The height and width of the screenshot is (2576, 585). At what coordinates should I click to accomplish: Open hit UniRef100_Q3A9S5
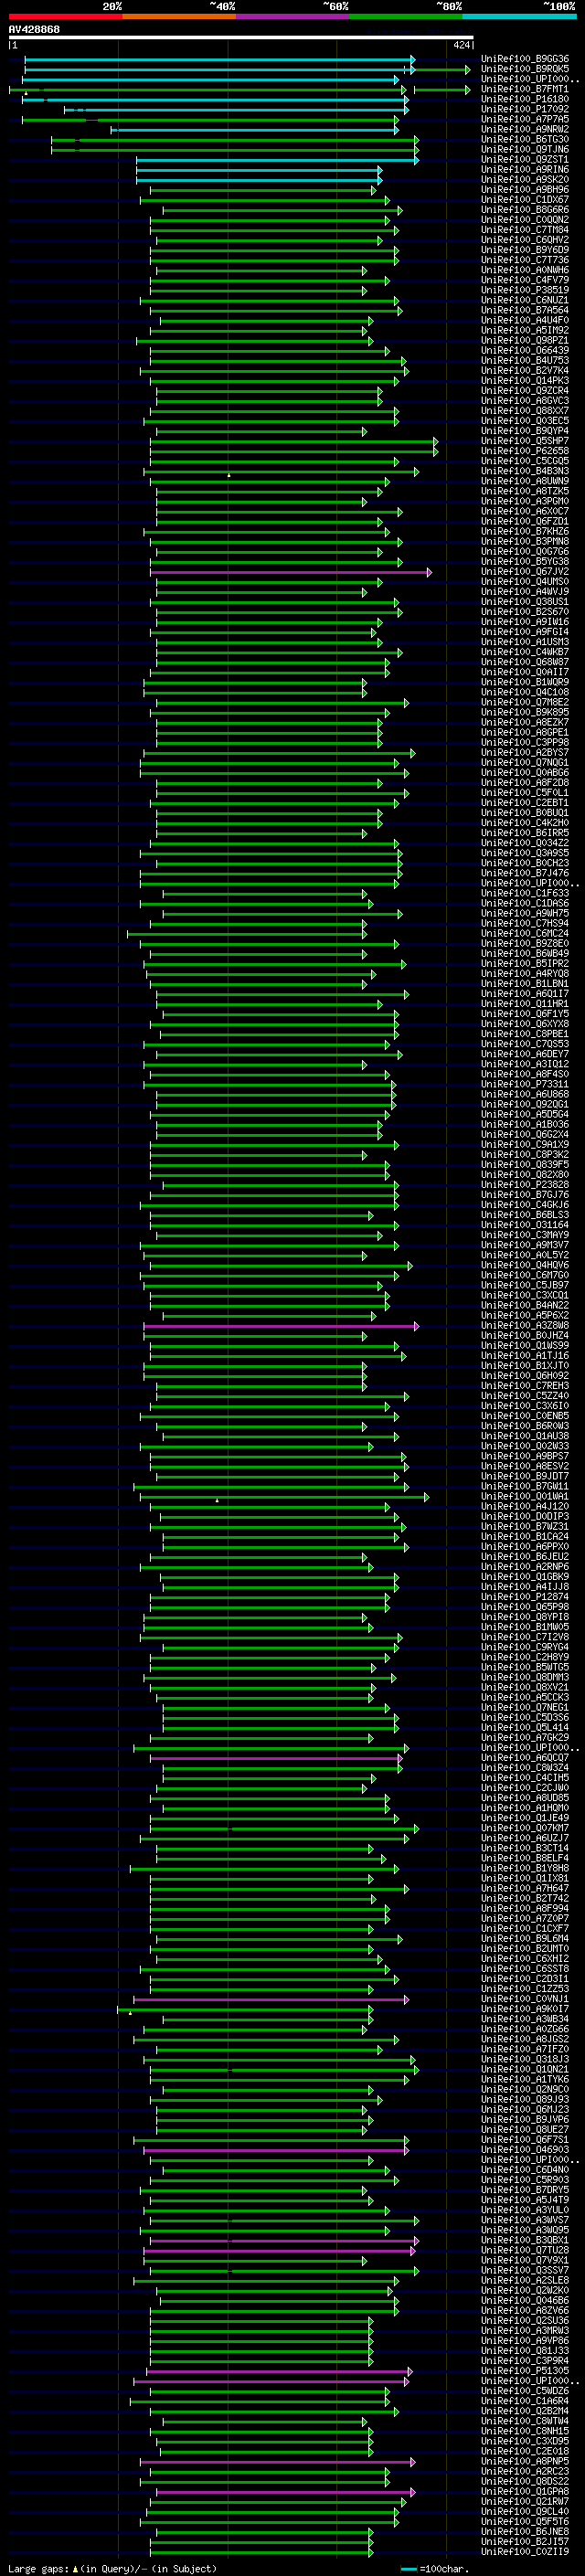[525, 853]
